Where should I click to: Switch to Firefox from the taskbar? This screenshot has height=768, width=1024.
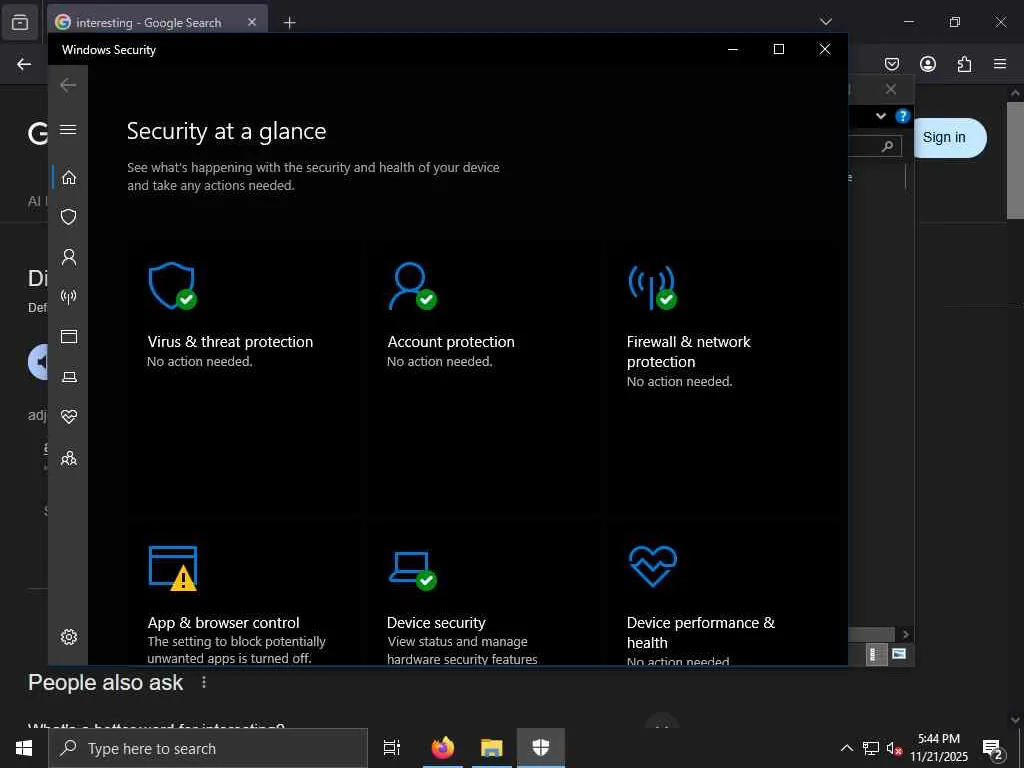443,748
